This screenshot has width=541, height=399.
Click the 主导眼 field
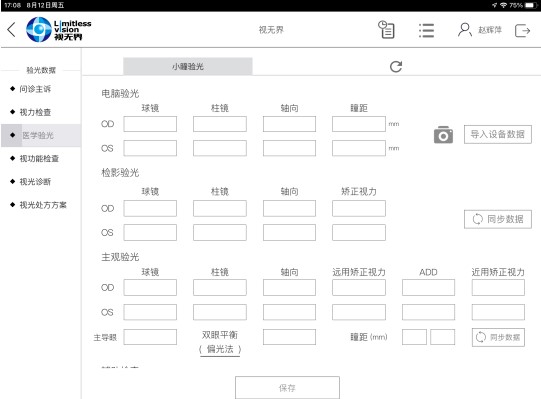tap(150, 337)
